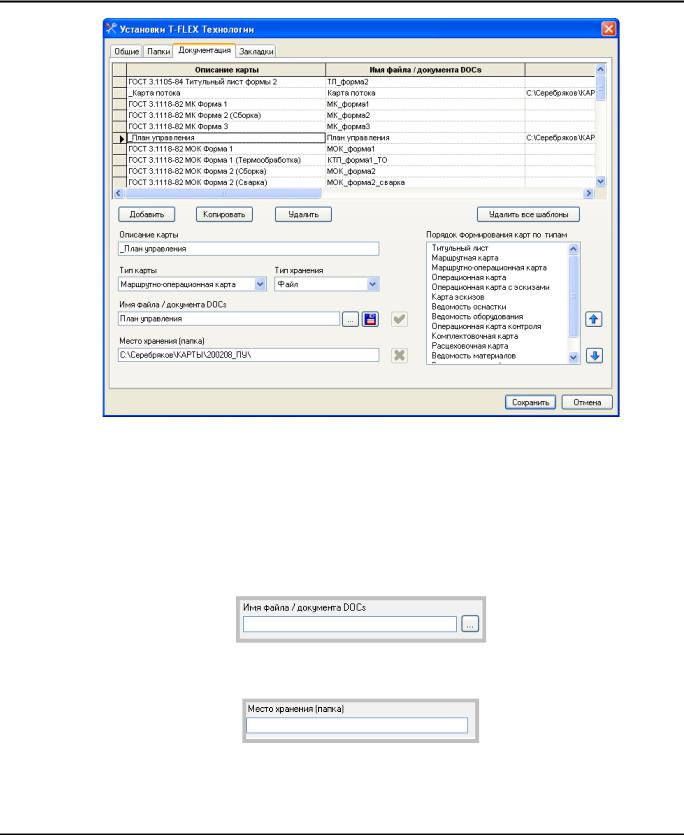Select Ведомость материалов in order list
This screenshot has width=684, height=835.
[474, 356]
